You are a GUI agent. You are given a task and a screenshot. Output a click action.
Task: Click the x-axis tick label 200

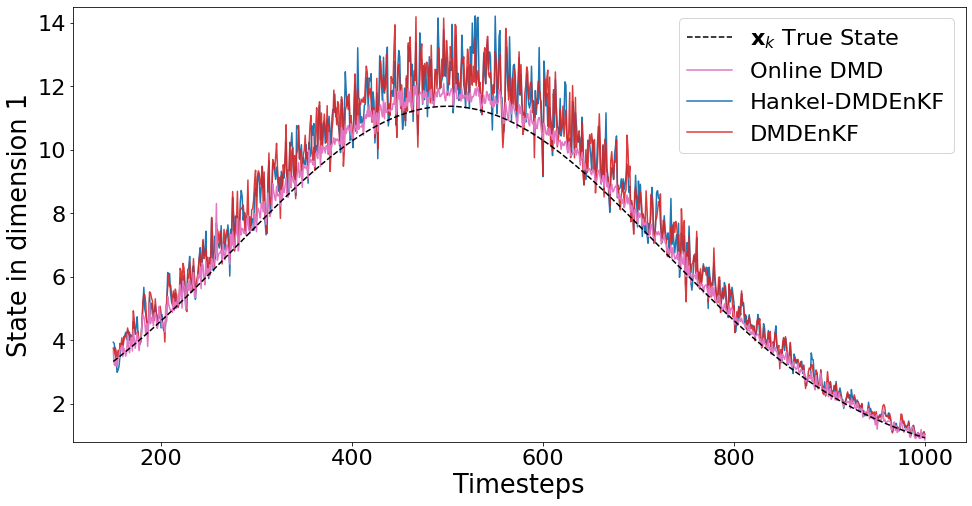pos(161,458)
